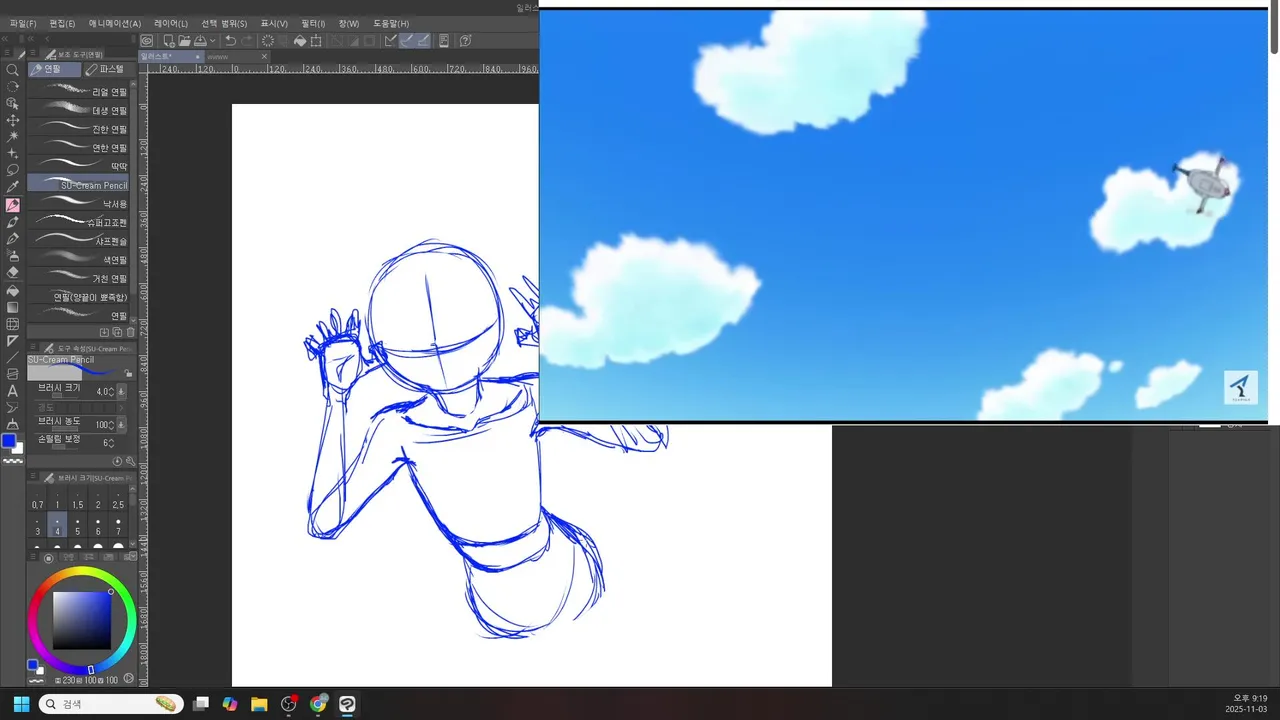Image resolution: width=1280 pixels, height=720 pixels.
Task: Choose the 샤프펜슬 brush
Action: (x=78, y=241)
